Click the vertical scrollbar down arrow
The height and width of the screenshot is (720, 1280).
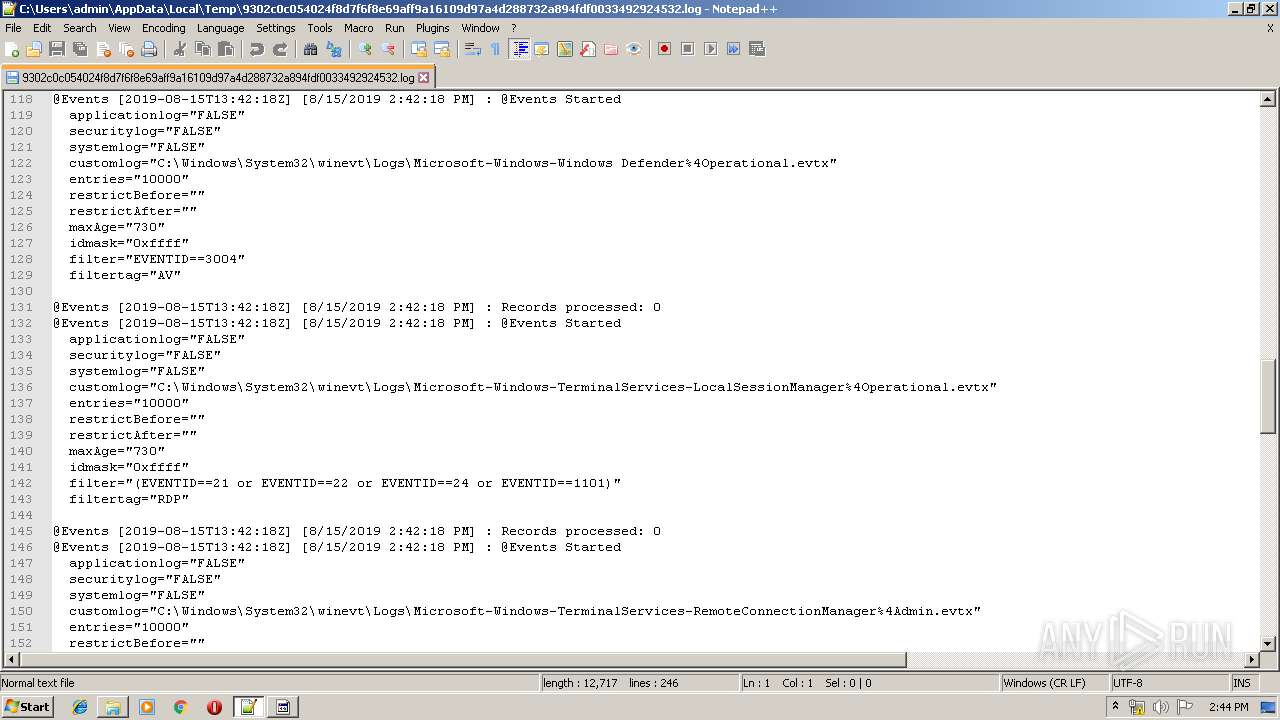[1268, 645]
